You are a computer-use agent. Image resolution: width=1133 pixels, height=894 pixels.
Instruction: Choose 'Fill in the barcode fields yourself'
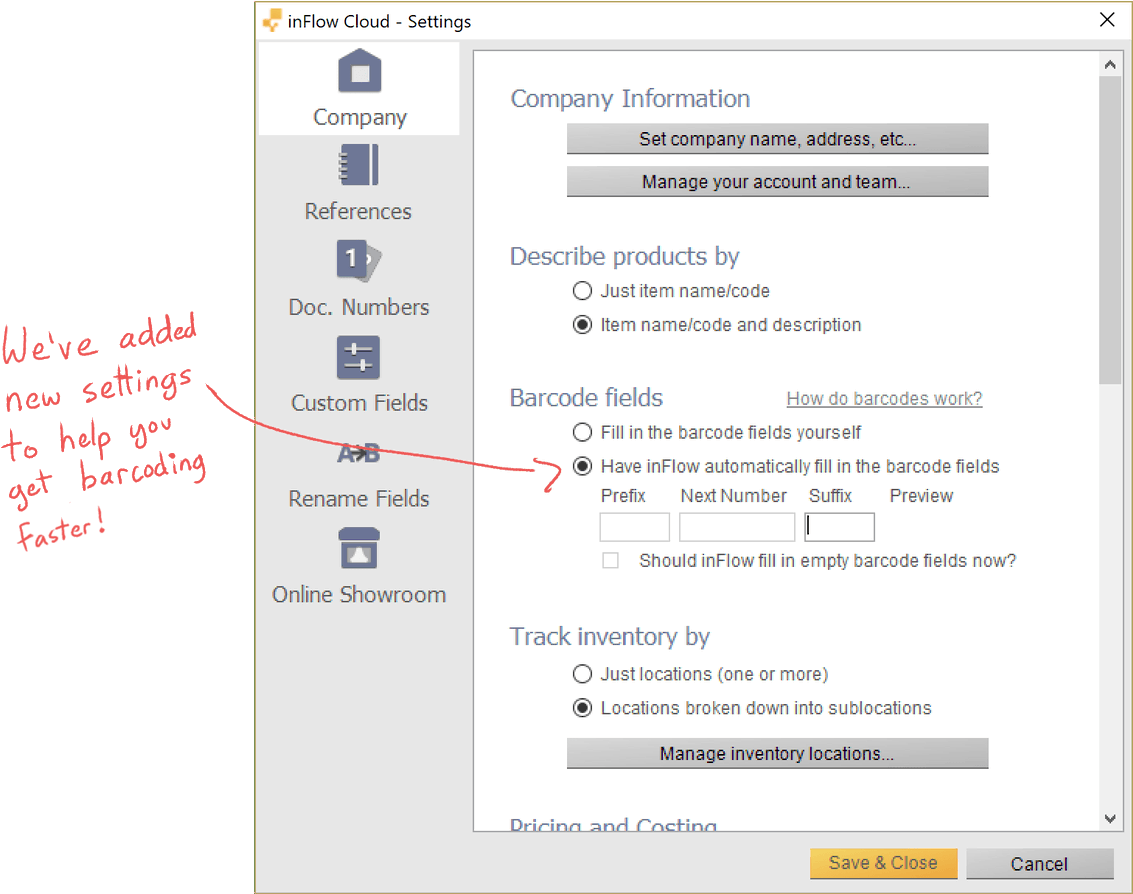(582, 433)
